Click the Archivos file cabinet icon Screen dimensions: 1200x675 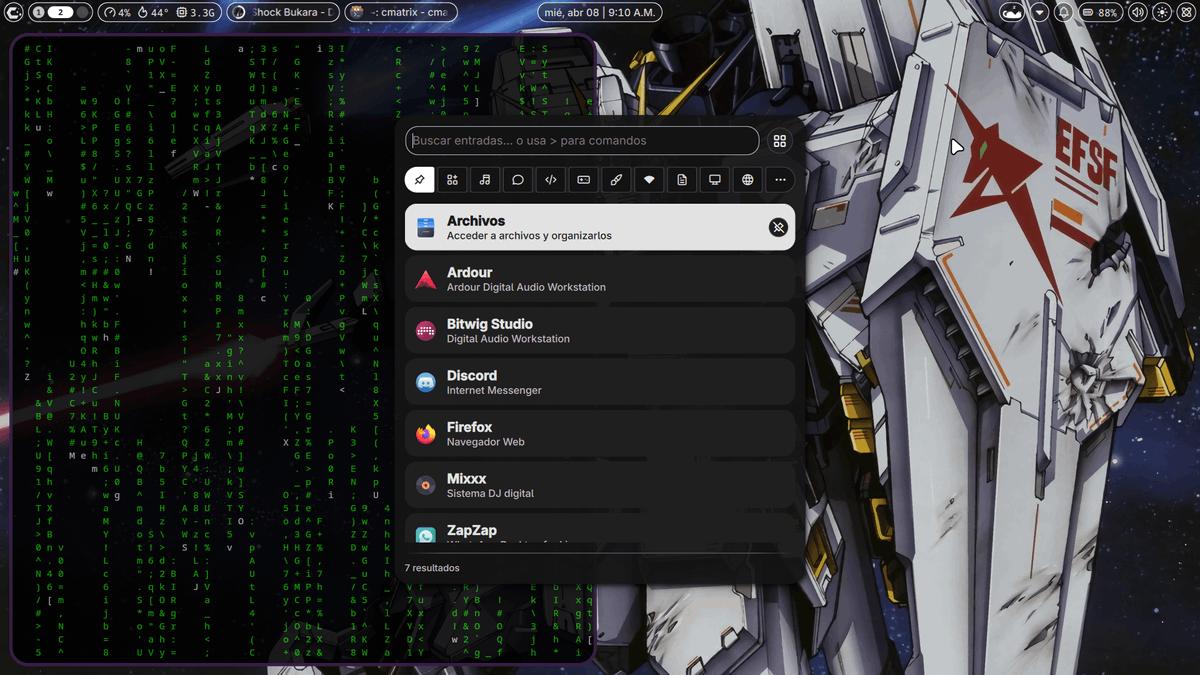coord(426,228)
